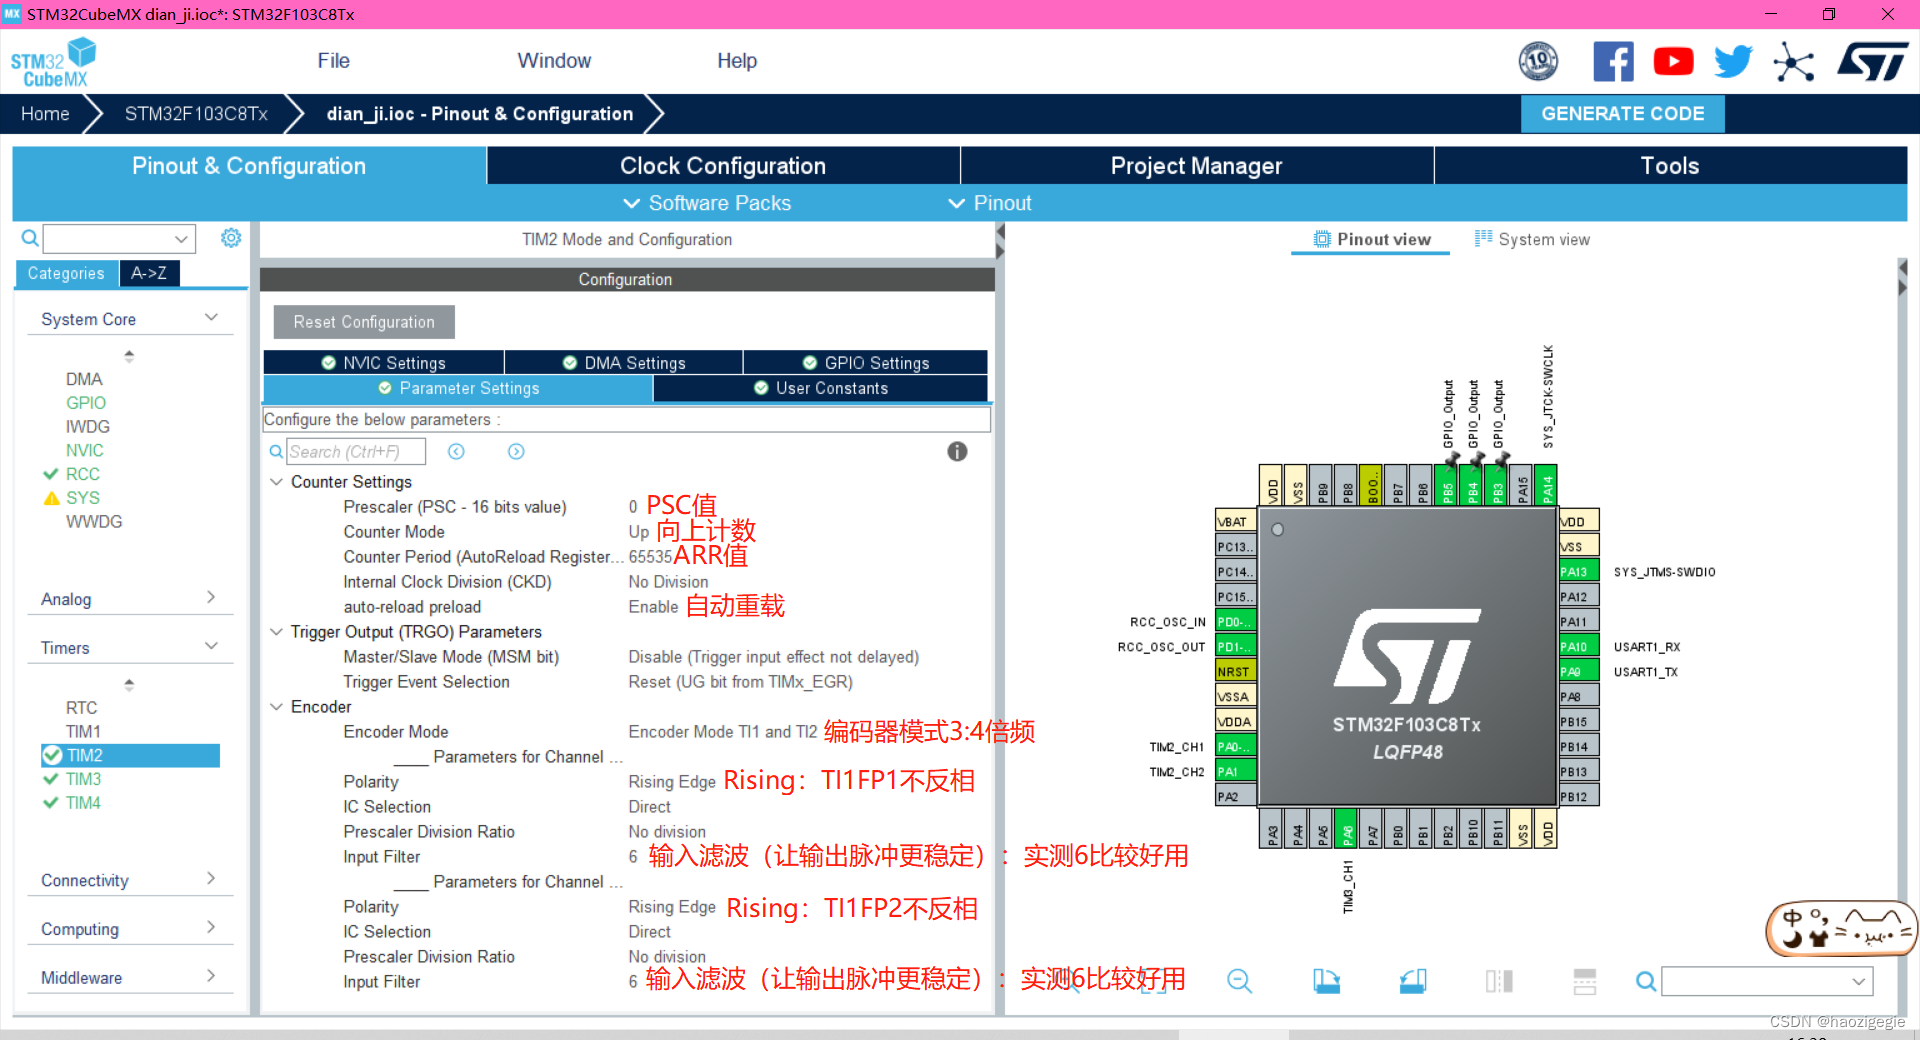
Task: Select the GPIO item under System Core
Action: [x=86, y=403]
